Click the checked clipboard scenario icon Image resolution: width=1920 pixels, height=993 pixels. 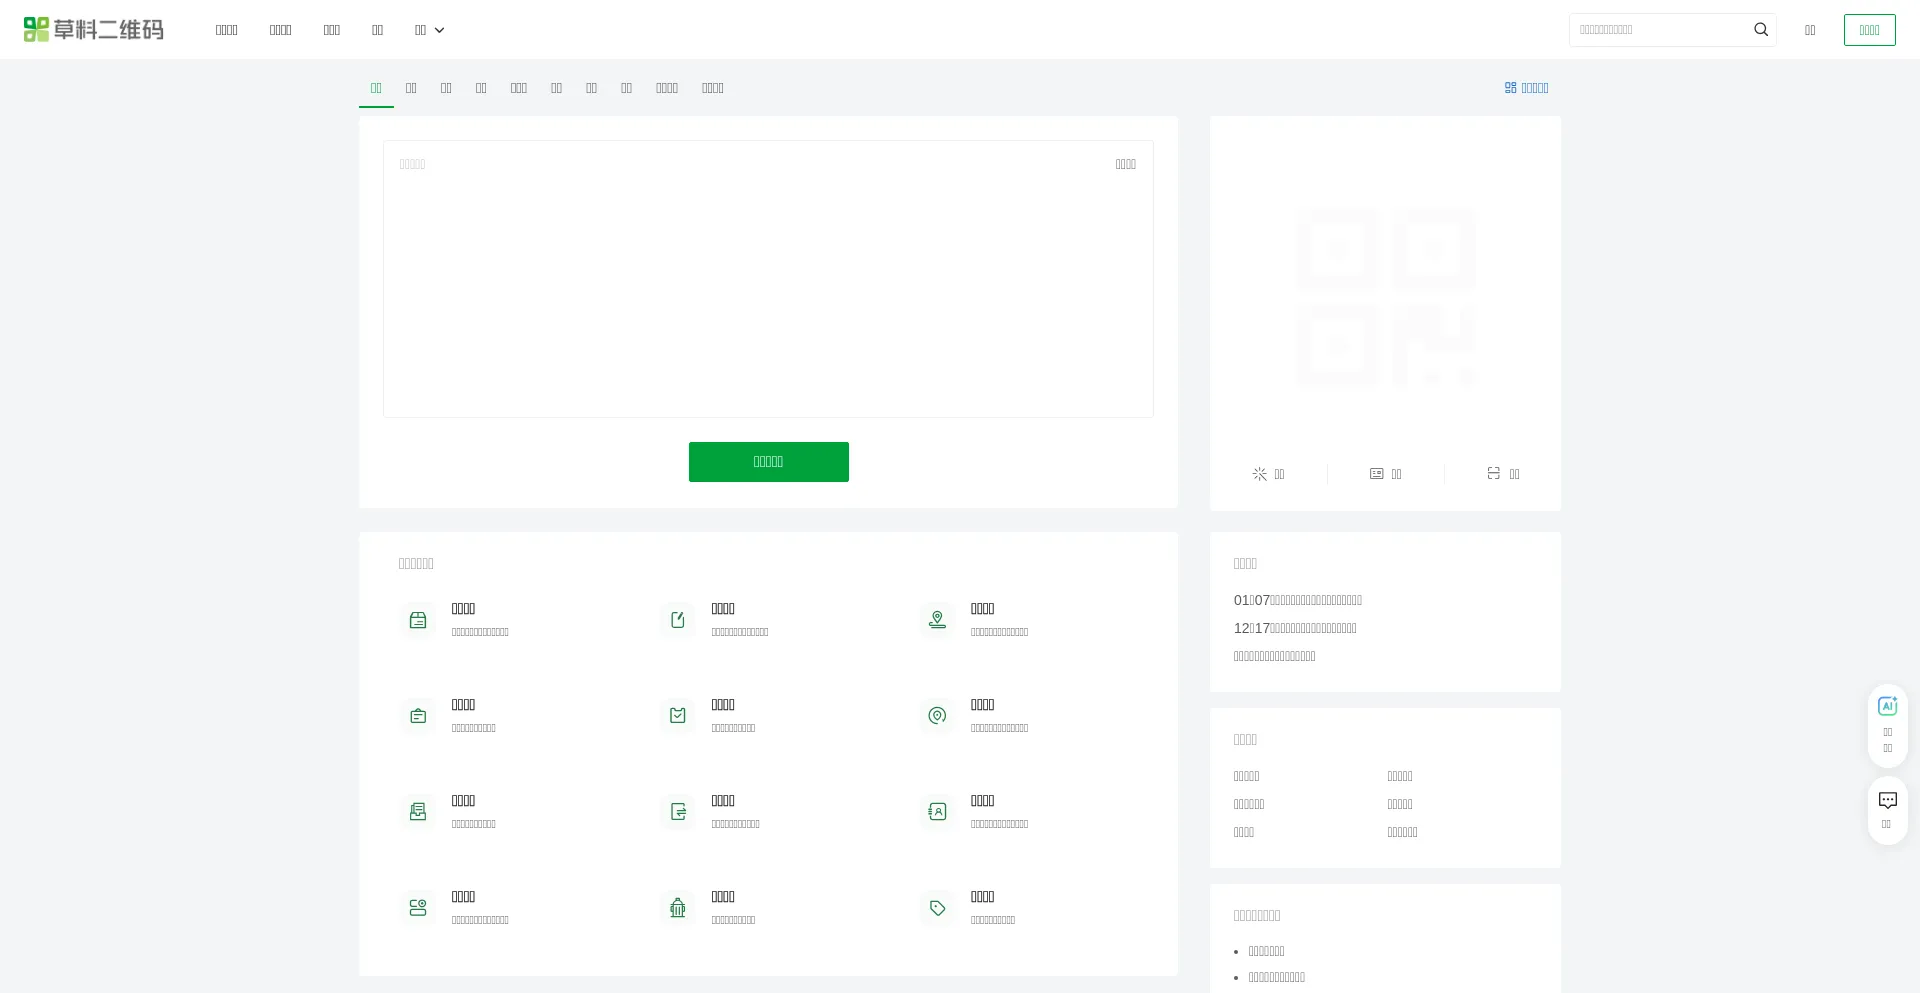pos(678,716)
